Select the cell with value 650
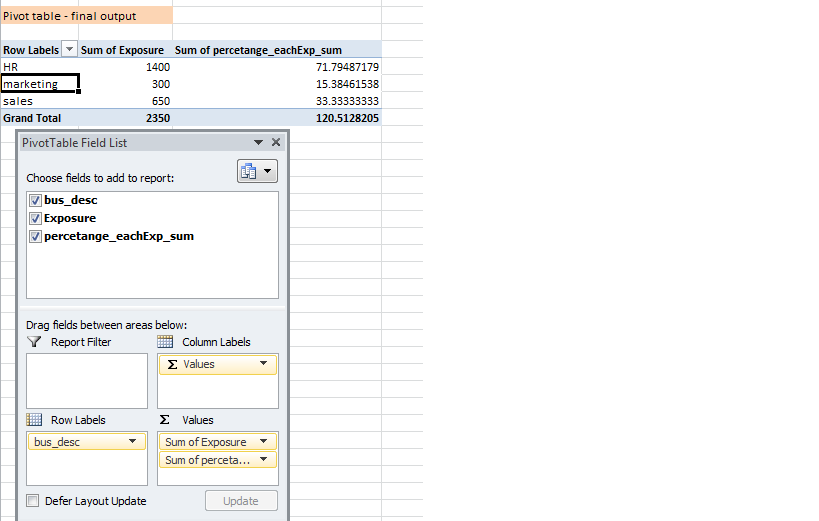The height and width of the screenshot is (521, 819). click(125, 101)
